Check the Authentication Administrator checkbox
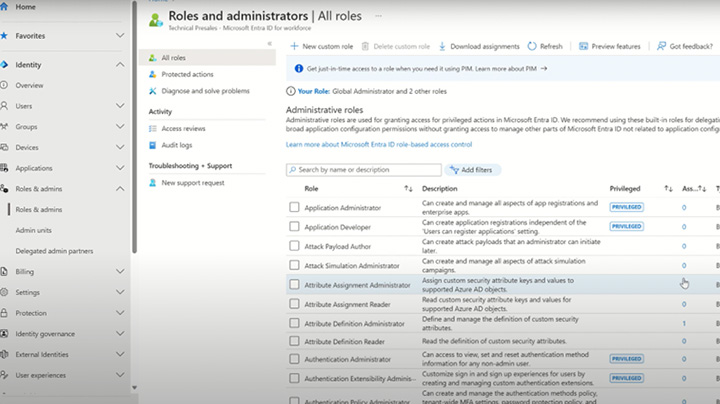 294,359
